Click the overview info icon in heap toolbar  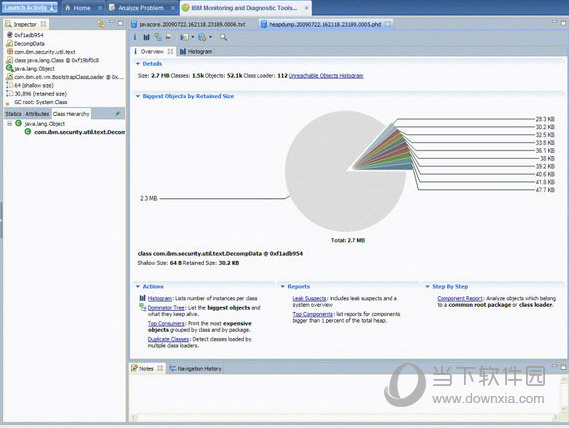point(135,37)
